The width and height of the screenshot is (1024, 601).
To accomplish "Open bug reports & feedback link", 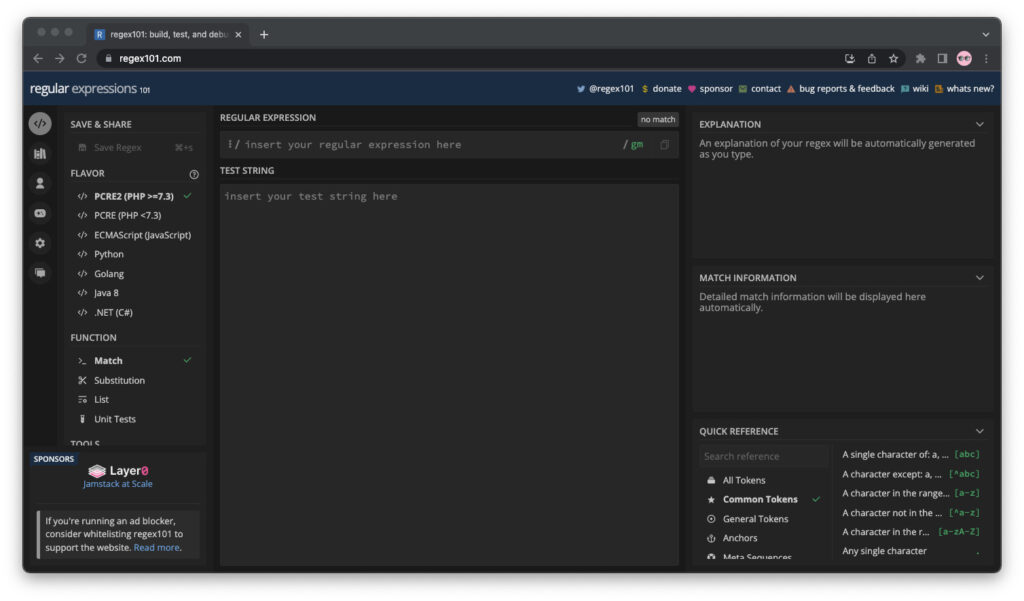I will pos(840,89).
